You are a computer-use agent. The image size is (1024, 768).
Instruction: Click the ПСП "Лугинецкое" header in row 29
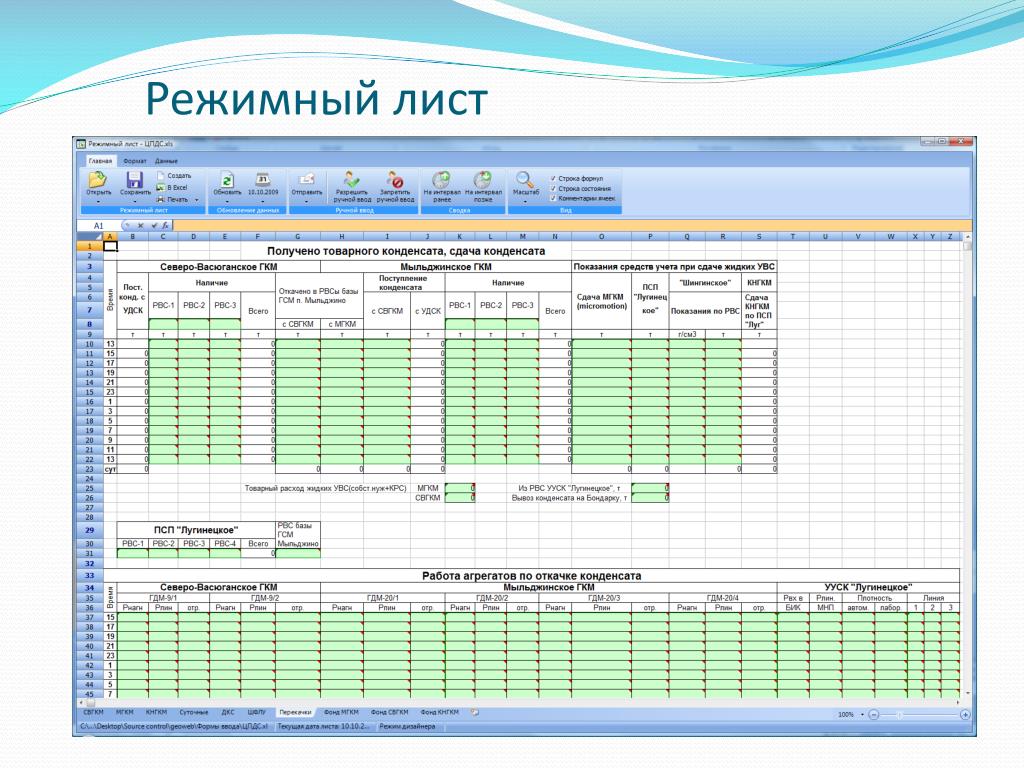click(196, 530)
